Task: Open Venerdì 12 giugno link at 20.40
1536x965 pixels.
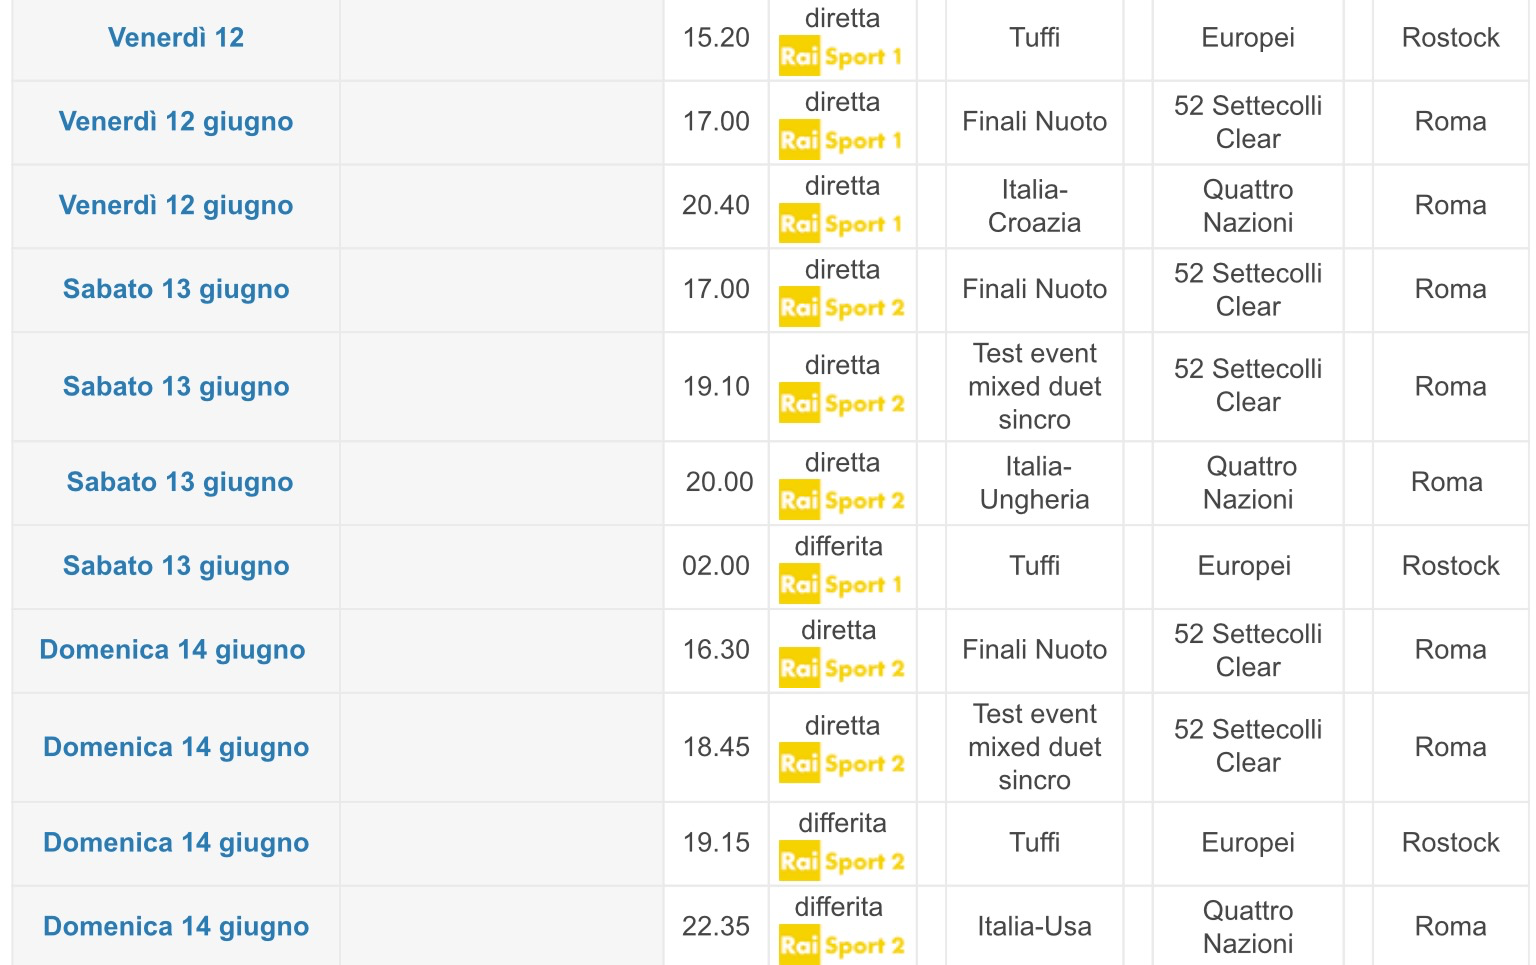Action: pos(176,206)
